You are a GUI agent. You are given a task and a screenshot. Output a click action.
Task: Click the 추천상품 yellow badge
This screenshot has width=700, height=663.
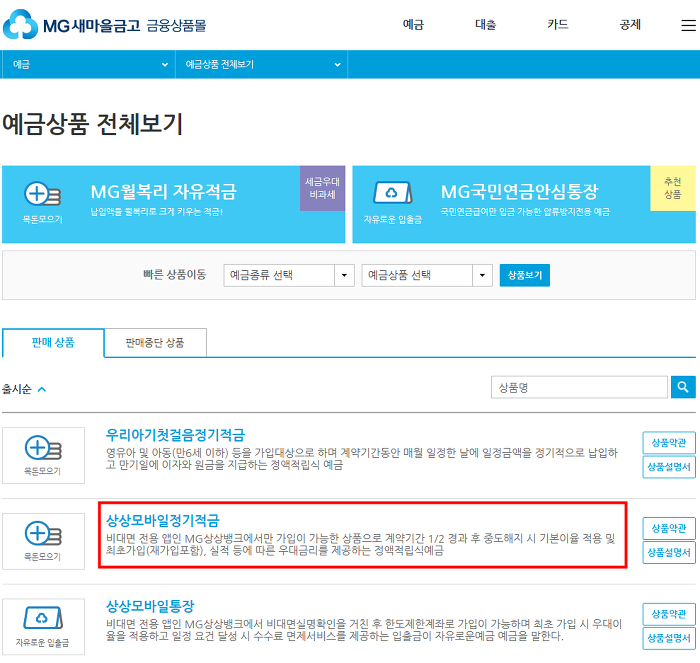[x=673, y=188]
